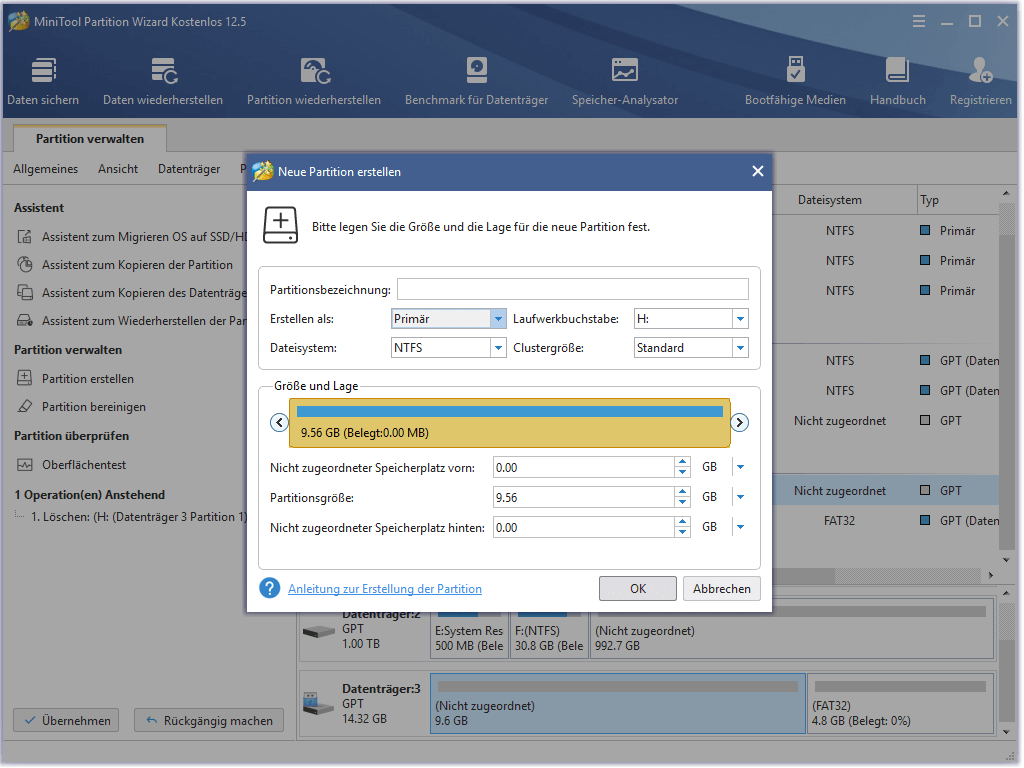Select the E:System Res 500 MB block
The width and height of the screenshot is (1024, 768).
[x=469, y=630]
